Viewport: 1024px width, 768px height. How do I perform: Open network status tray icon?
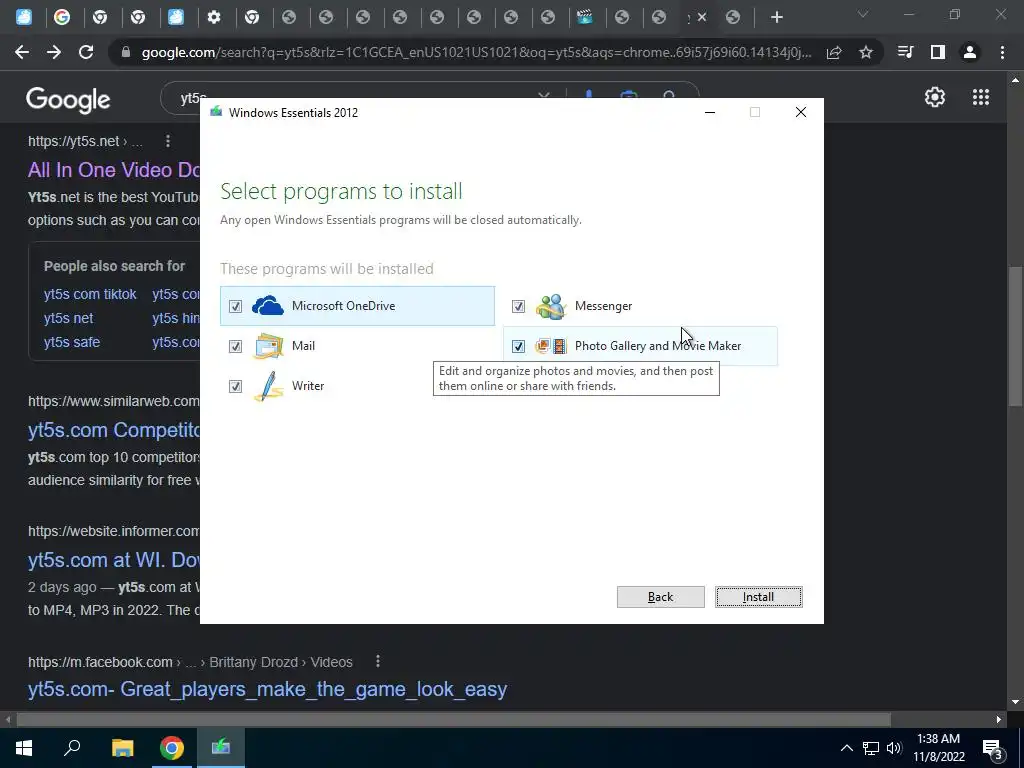coord(871,748)
